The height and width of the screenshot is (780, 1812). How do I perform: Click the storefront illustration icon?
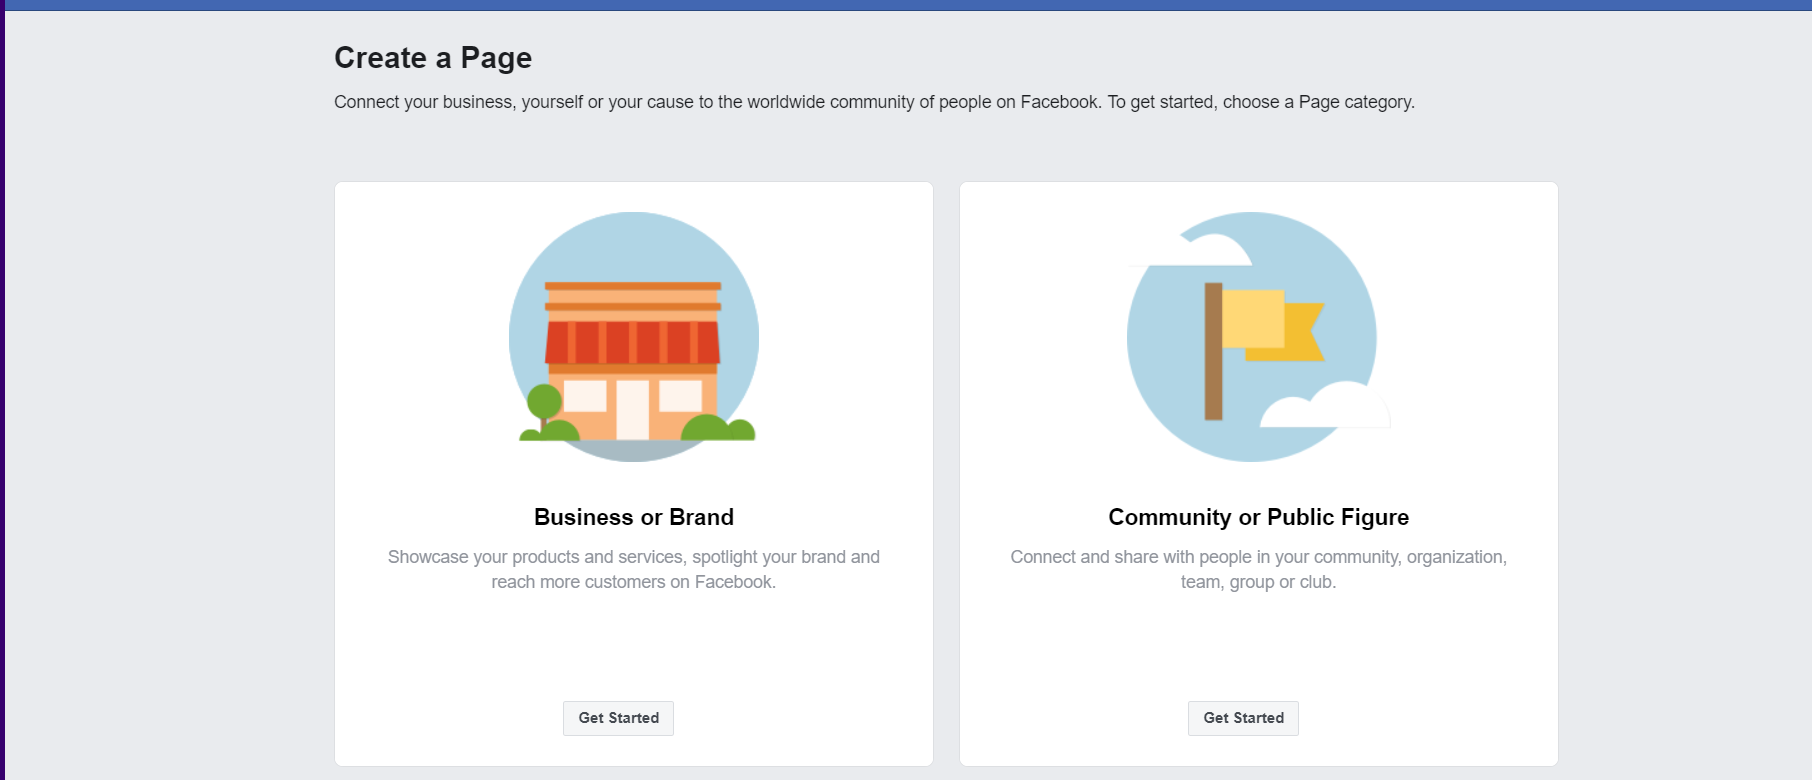click(x=633, y=337)
